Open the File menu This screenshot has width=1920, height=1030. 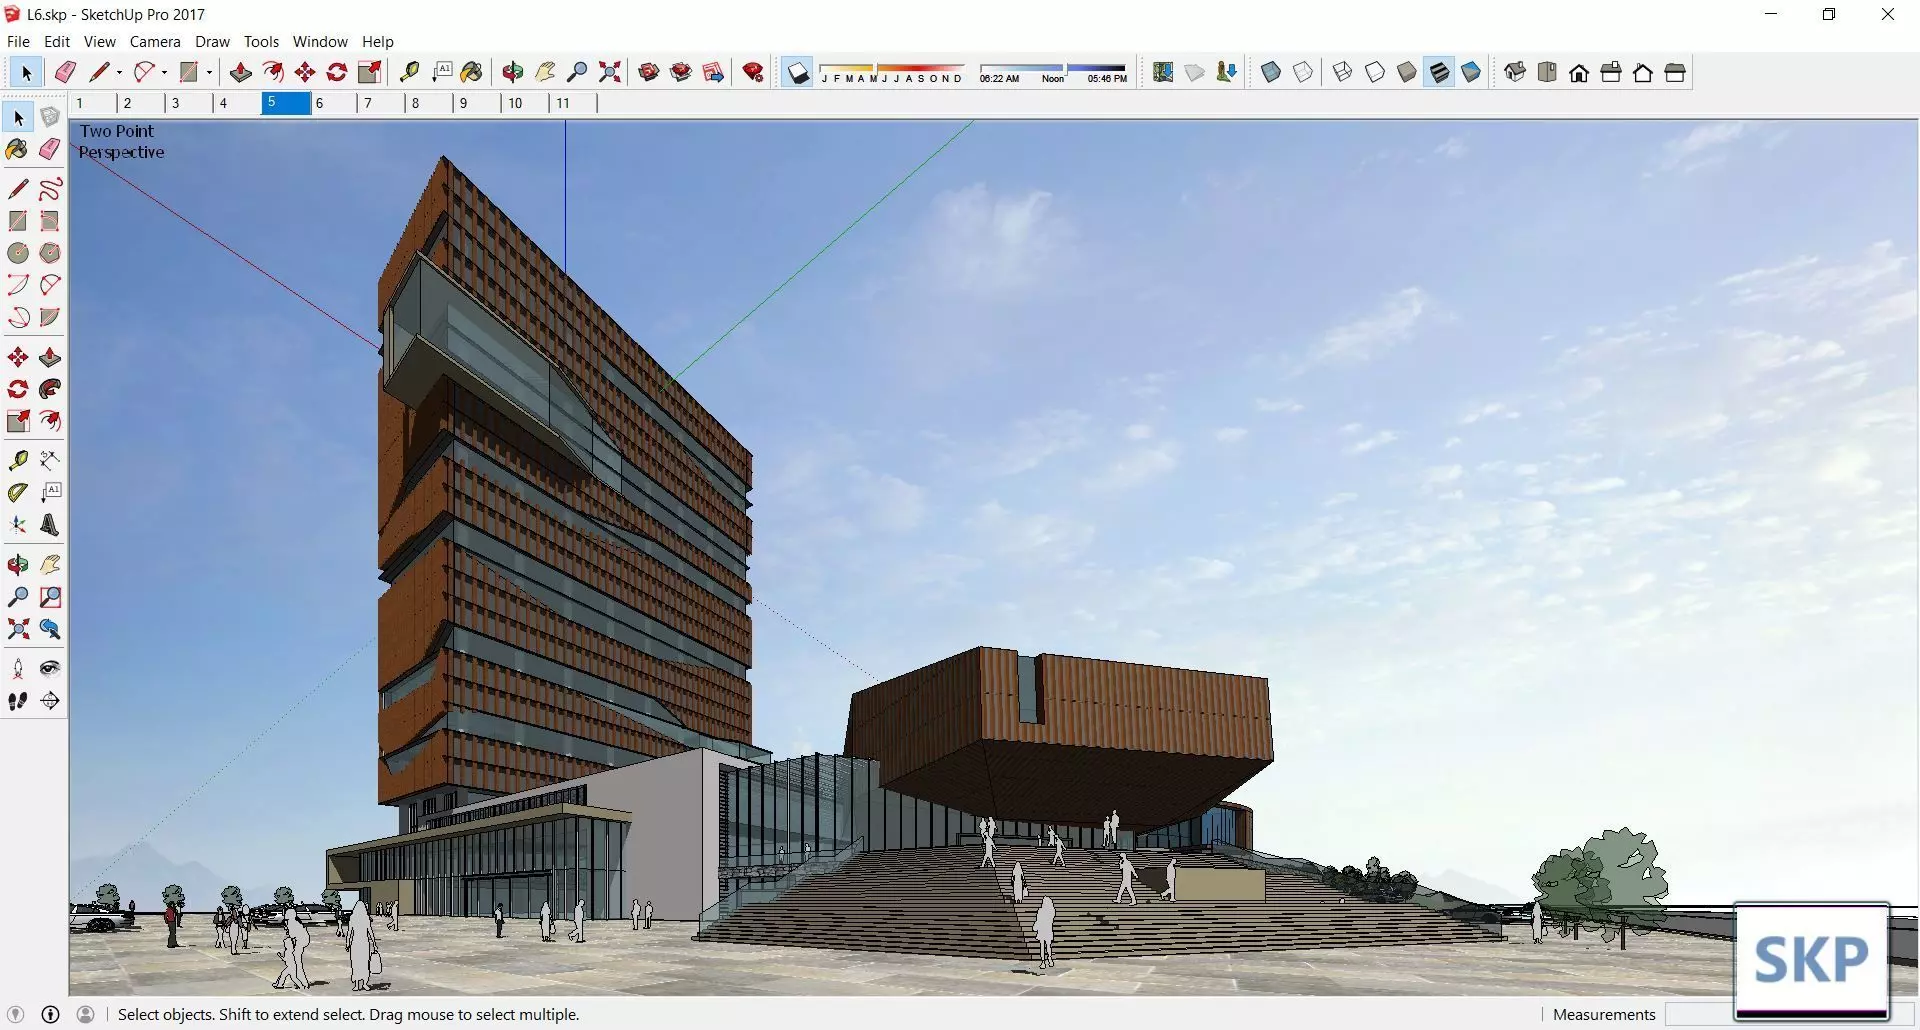tap(18, 41)
